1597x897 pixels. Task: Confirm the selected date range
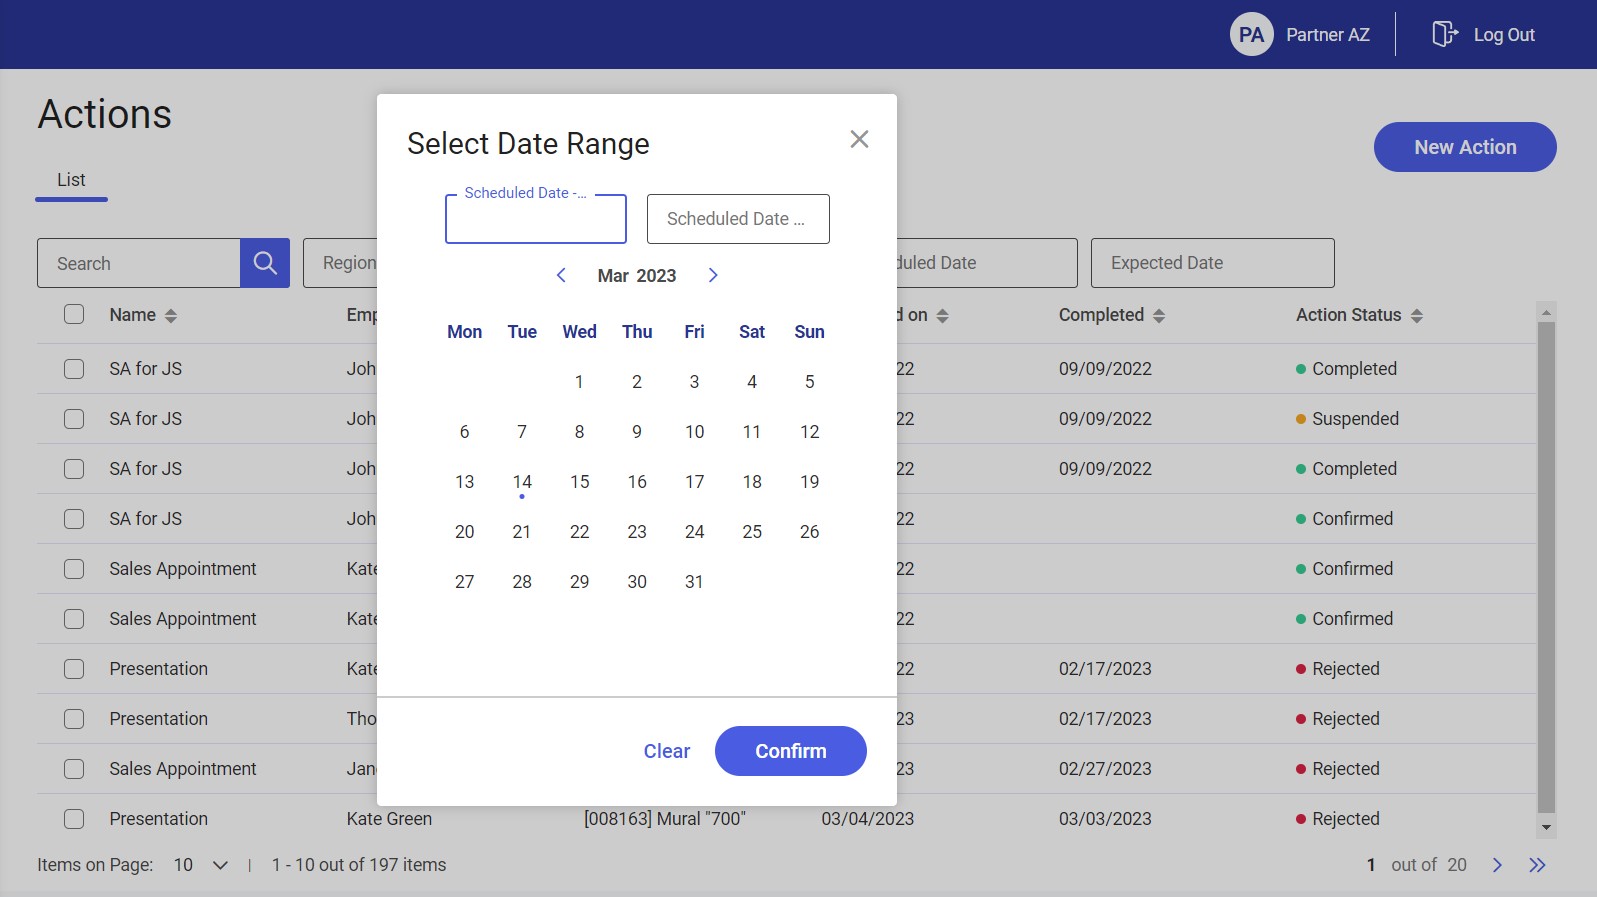tap(790, 751)
